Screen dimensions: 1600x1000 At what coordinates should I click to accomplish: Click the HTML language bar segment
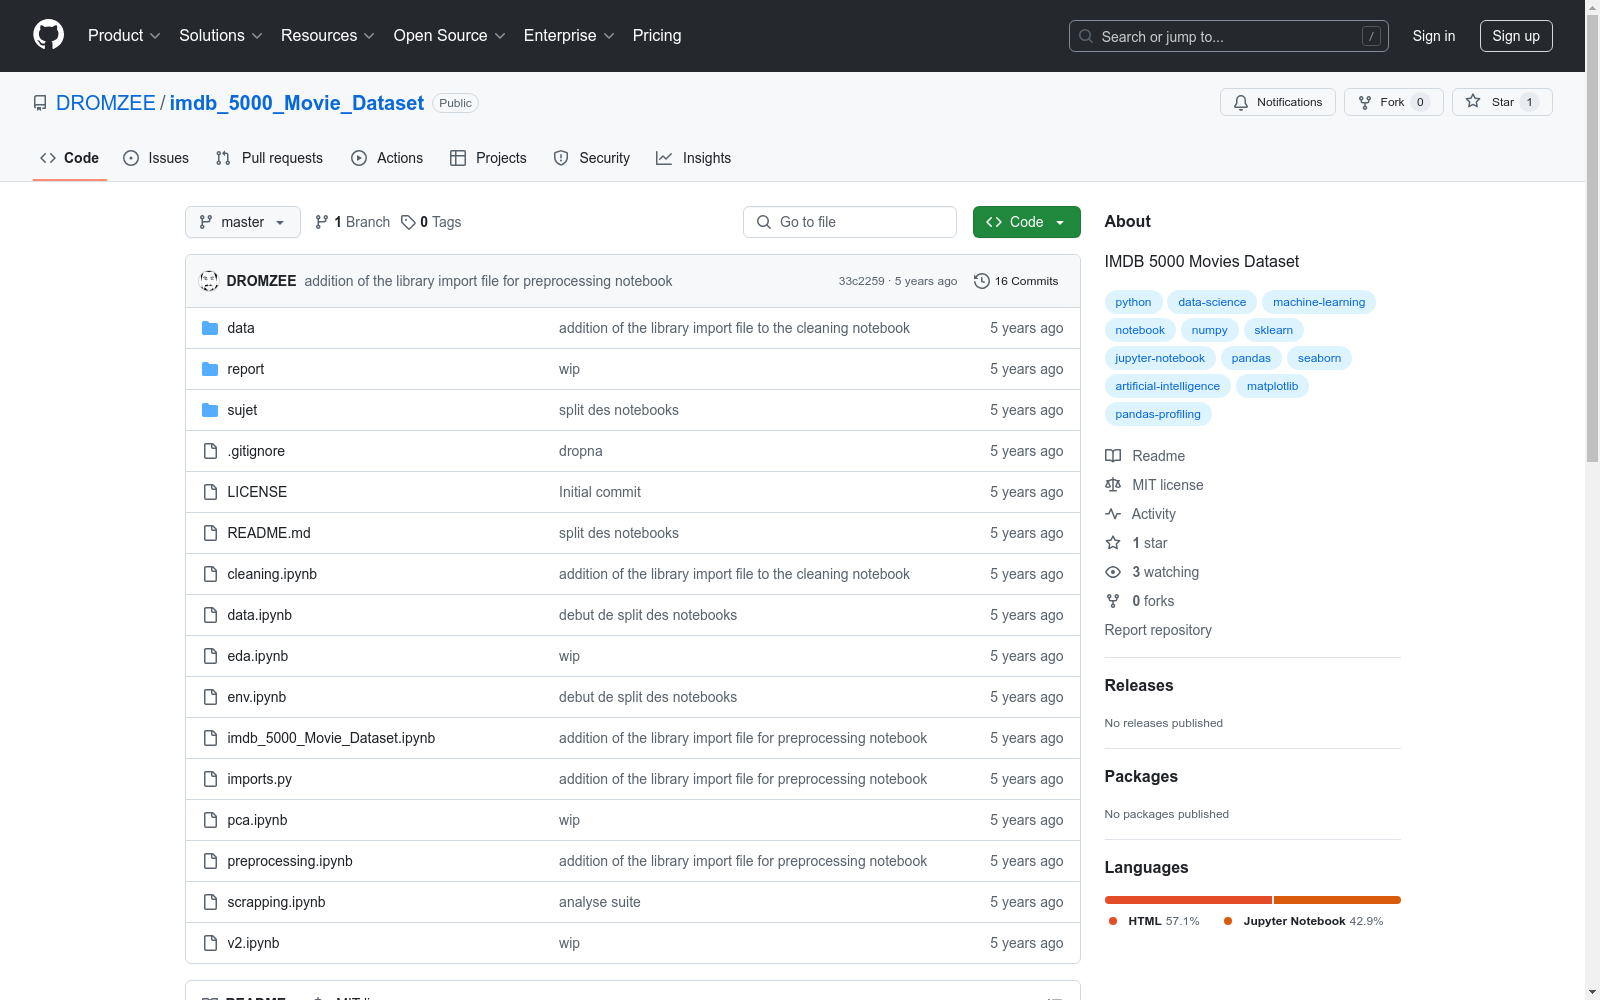pyautogui.click(x=1188, y=900)
